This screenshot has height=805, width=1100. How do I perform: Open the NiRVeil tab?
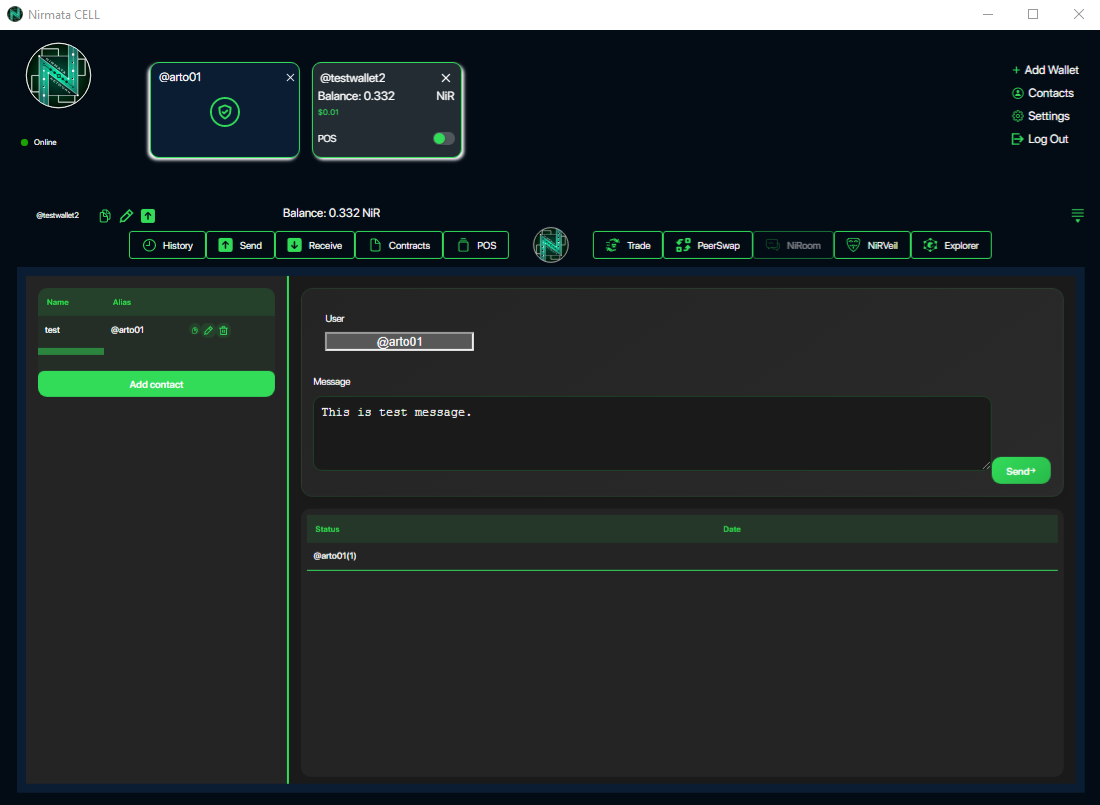[x=872, y=245]
